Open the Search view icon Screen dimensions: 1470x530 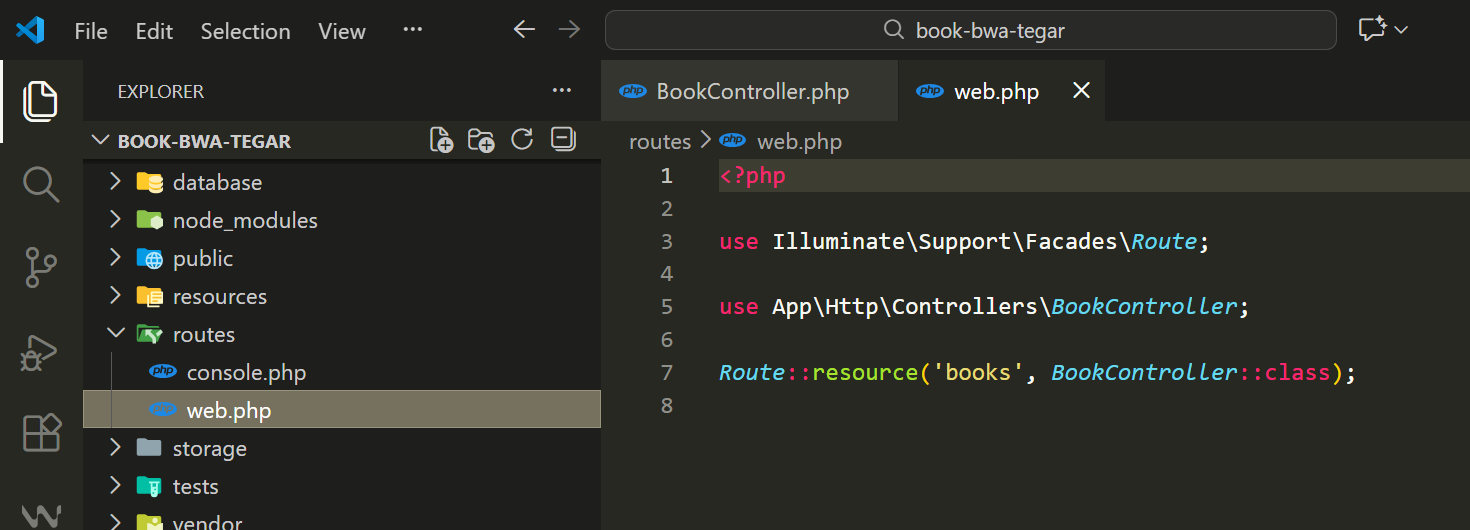click(40, 185)
